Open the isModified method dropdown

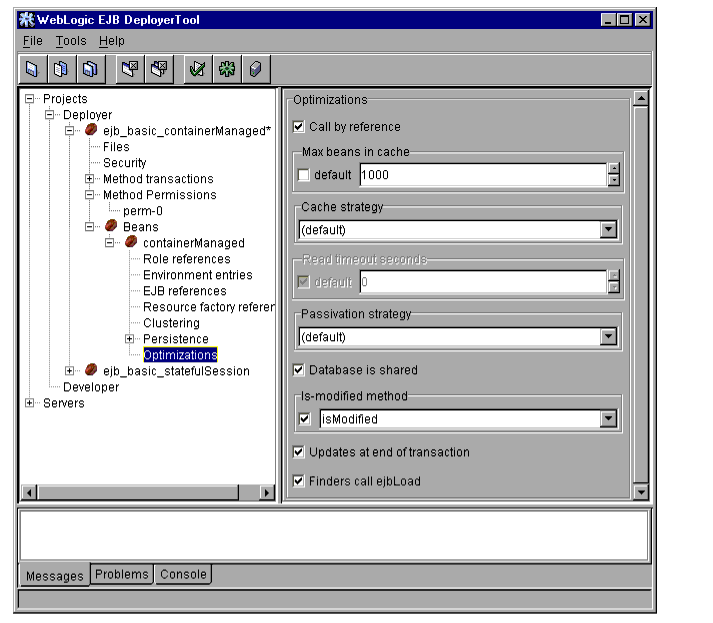(608, 419)
